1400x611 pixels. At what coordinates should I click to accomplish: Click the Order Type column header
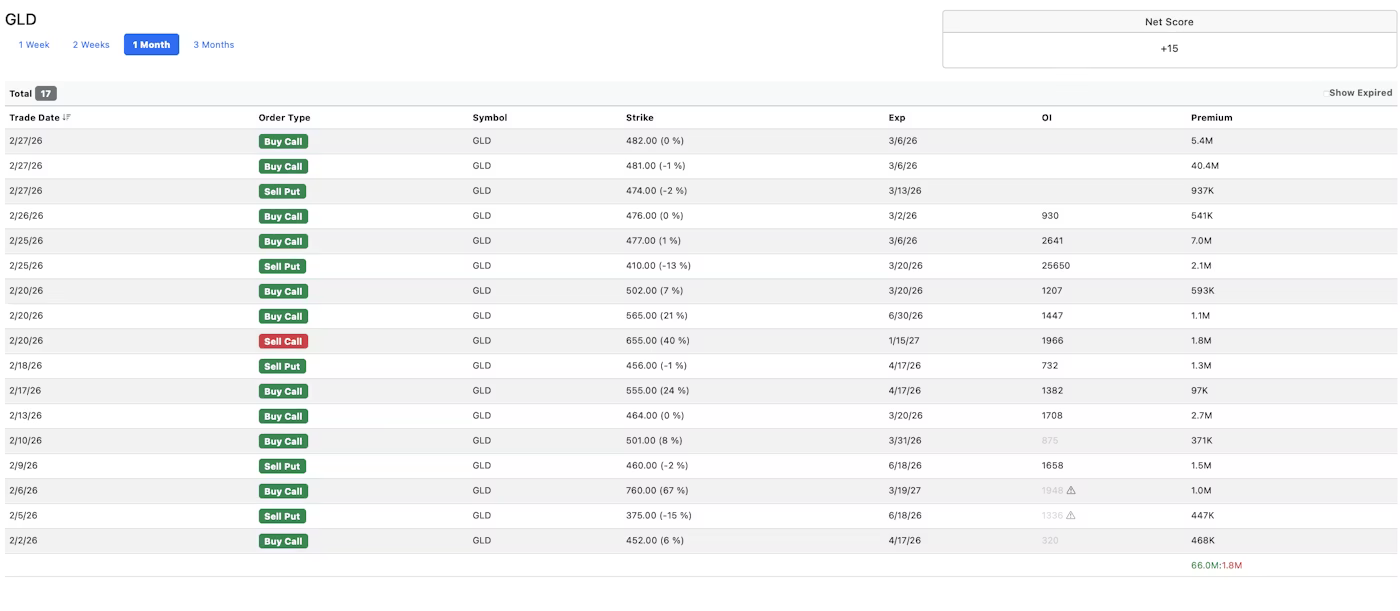click(284, 117)
